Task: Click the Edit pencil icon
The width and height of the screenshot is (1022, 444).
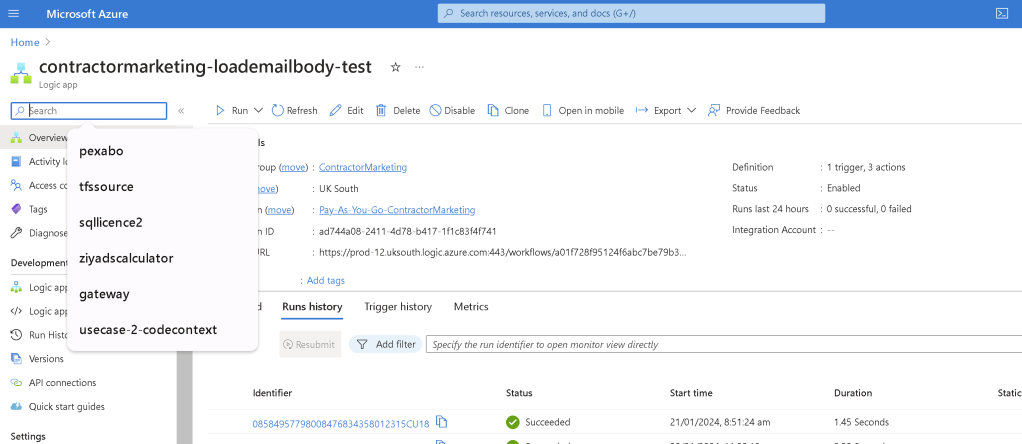Action: coord(336,110)
